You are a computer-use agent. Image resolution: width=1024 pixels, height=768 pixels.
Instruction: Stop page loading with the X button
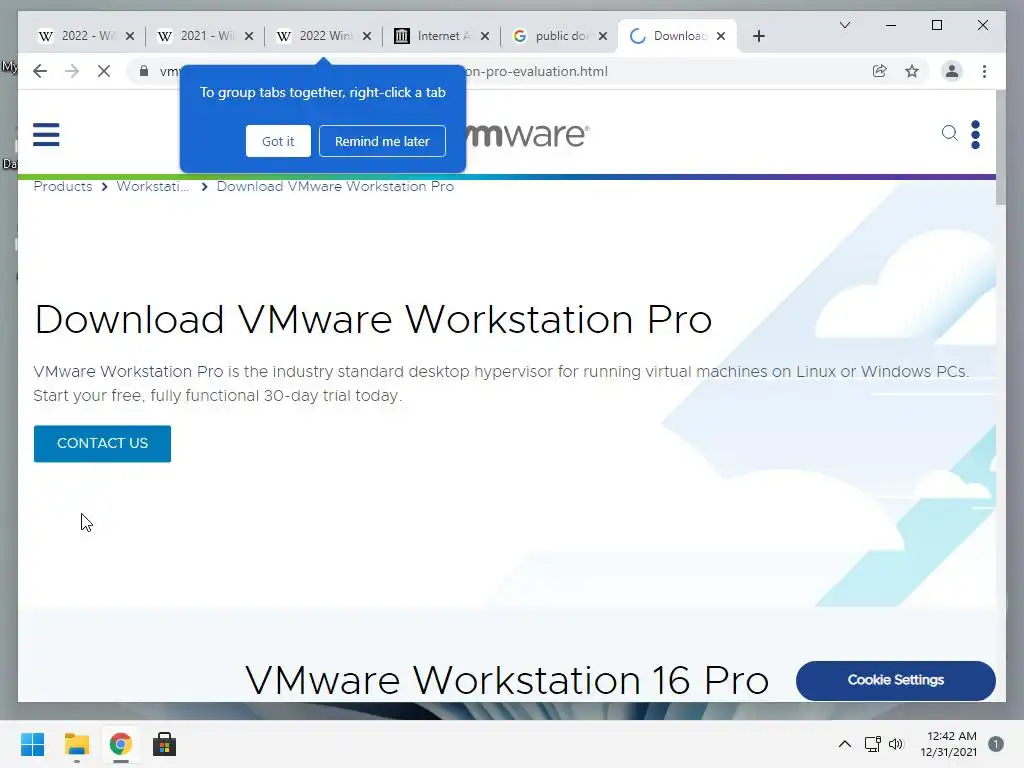point(104,71)
